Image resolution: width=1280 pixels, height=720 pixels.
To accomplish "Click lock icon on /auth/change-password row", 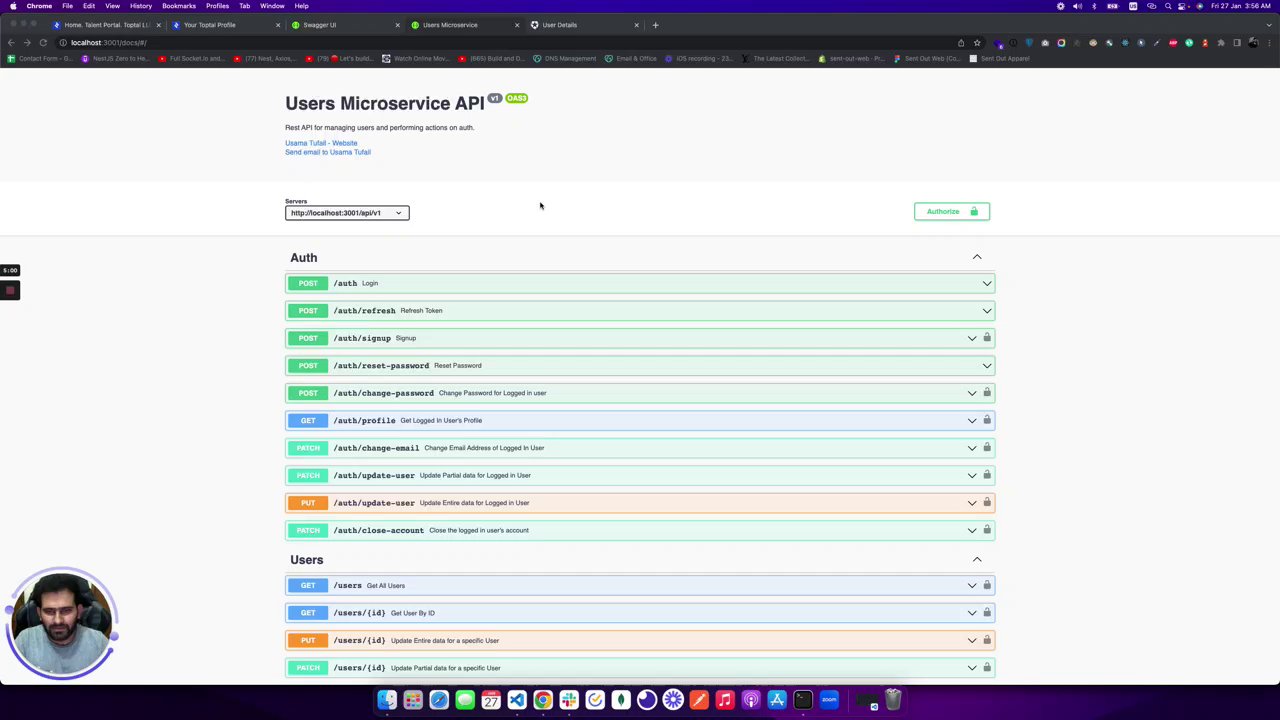I will [x=987, y=393].
